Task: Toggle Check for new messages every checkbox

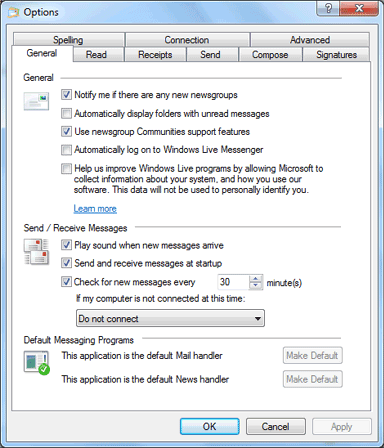Action: (66, 282)
